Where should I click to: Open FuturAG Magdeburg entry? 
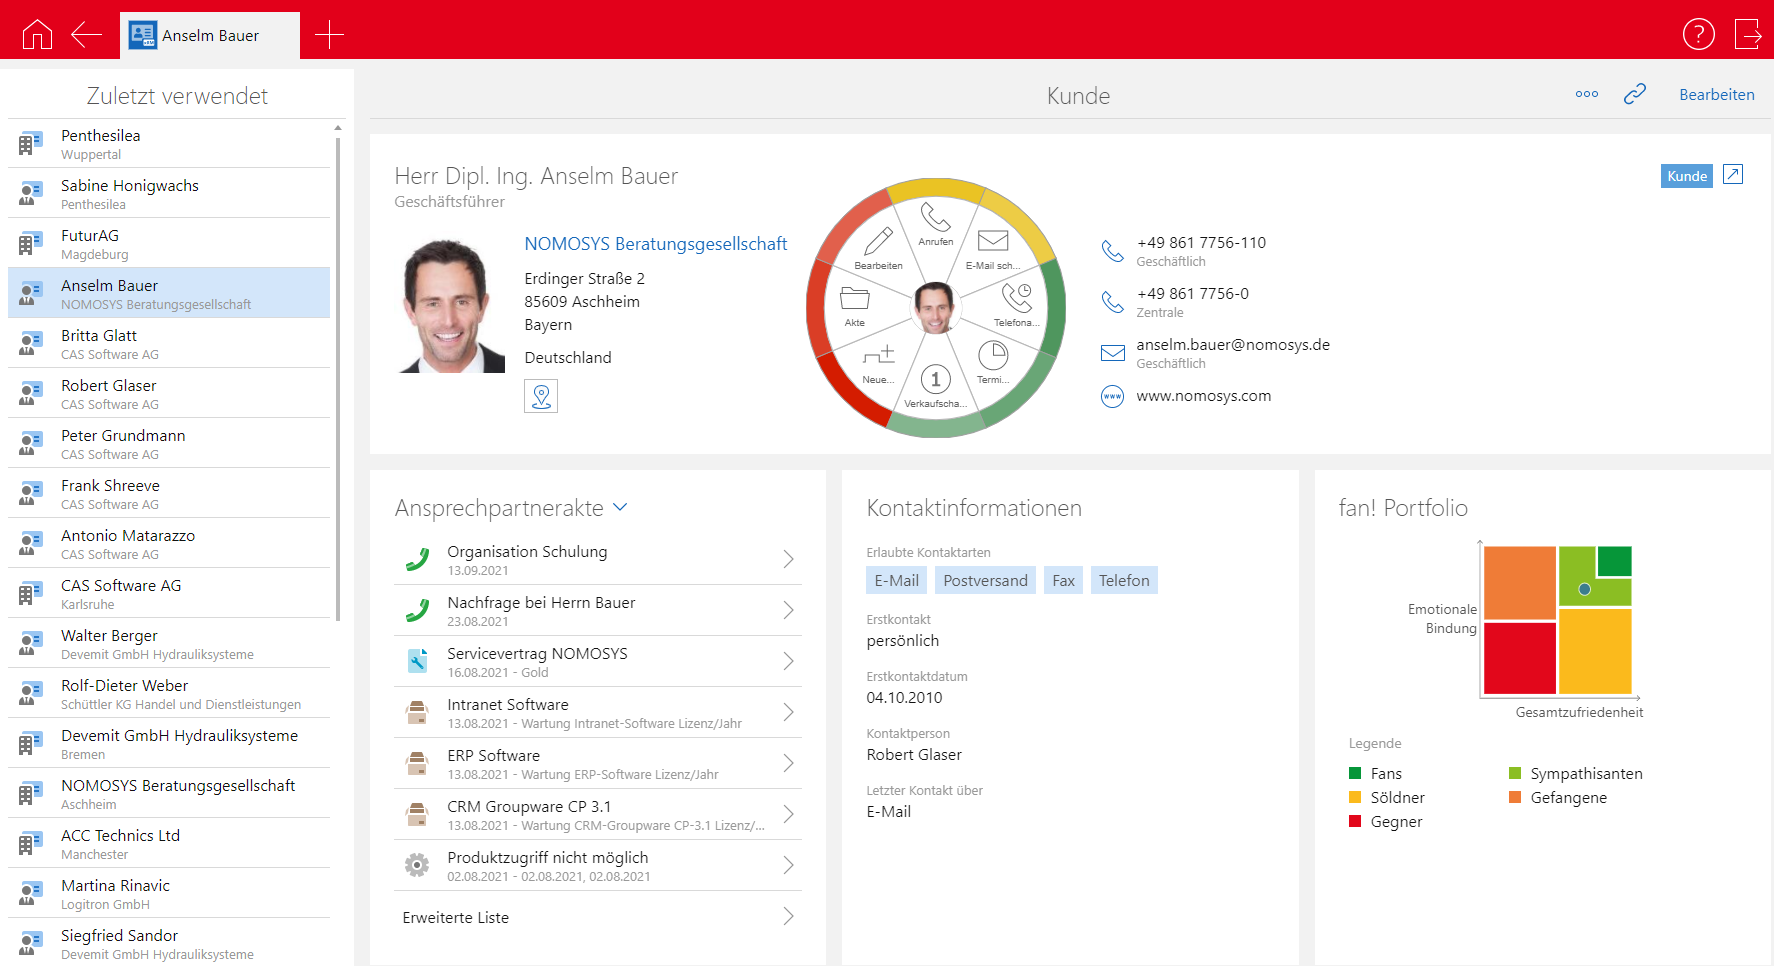[x=169, y=243]
